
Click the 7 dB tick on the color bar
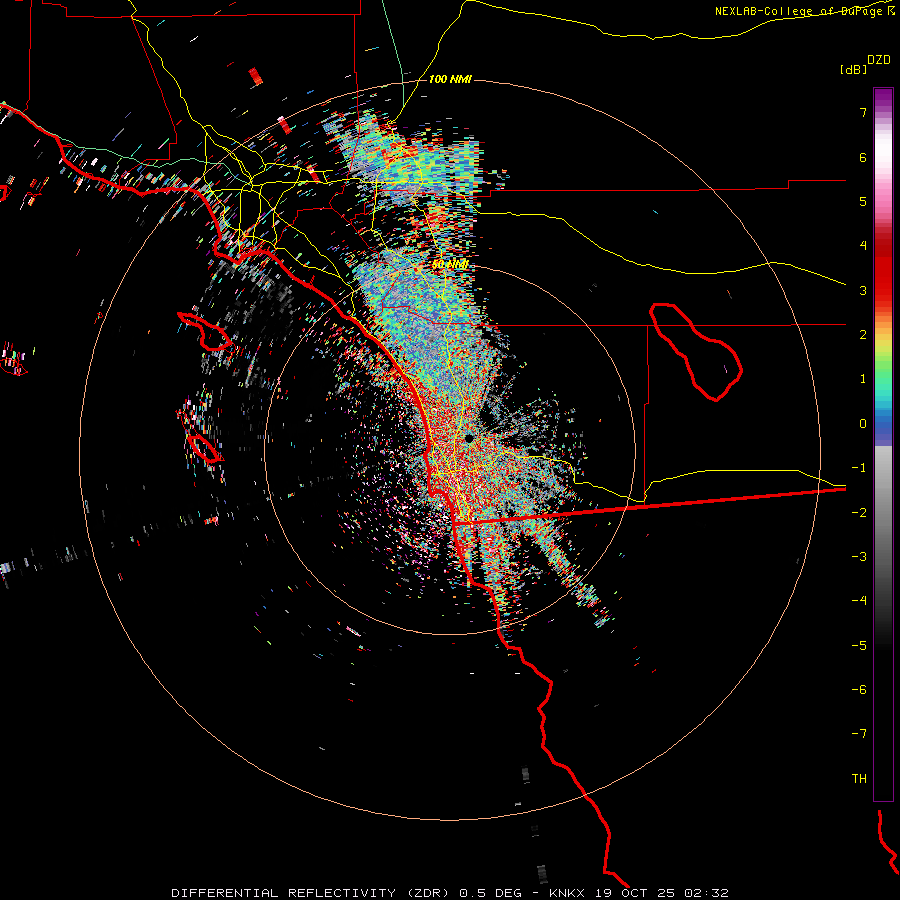(863, 112)
